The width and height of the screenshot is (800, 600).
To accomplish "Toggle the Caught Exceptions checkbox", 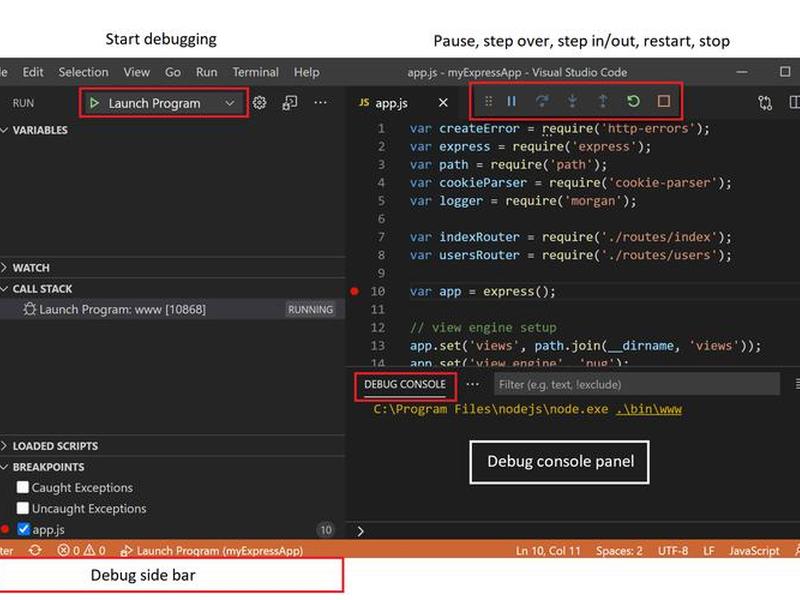I will click(x=22, y=487).
